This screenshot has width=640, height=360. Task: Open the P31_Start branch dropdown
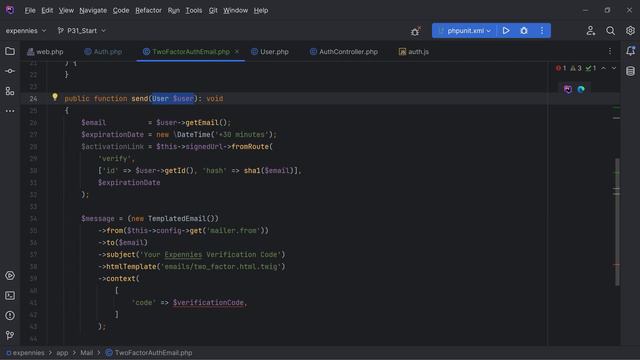point(82,31)
